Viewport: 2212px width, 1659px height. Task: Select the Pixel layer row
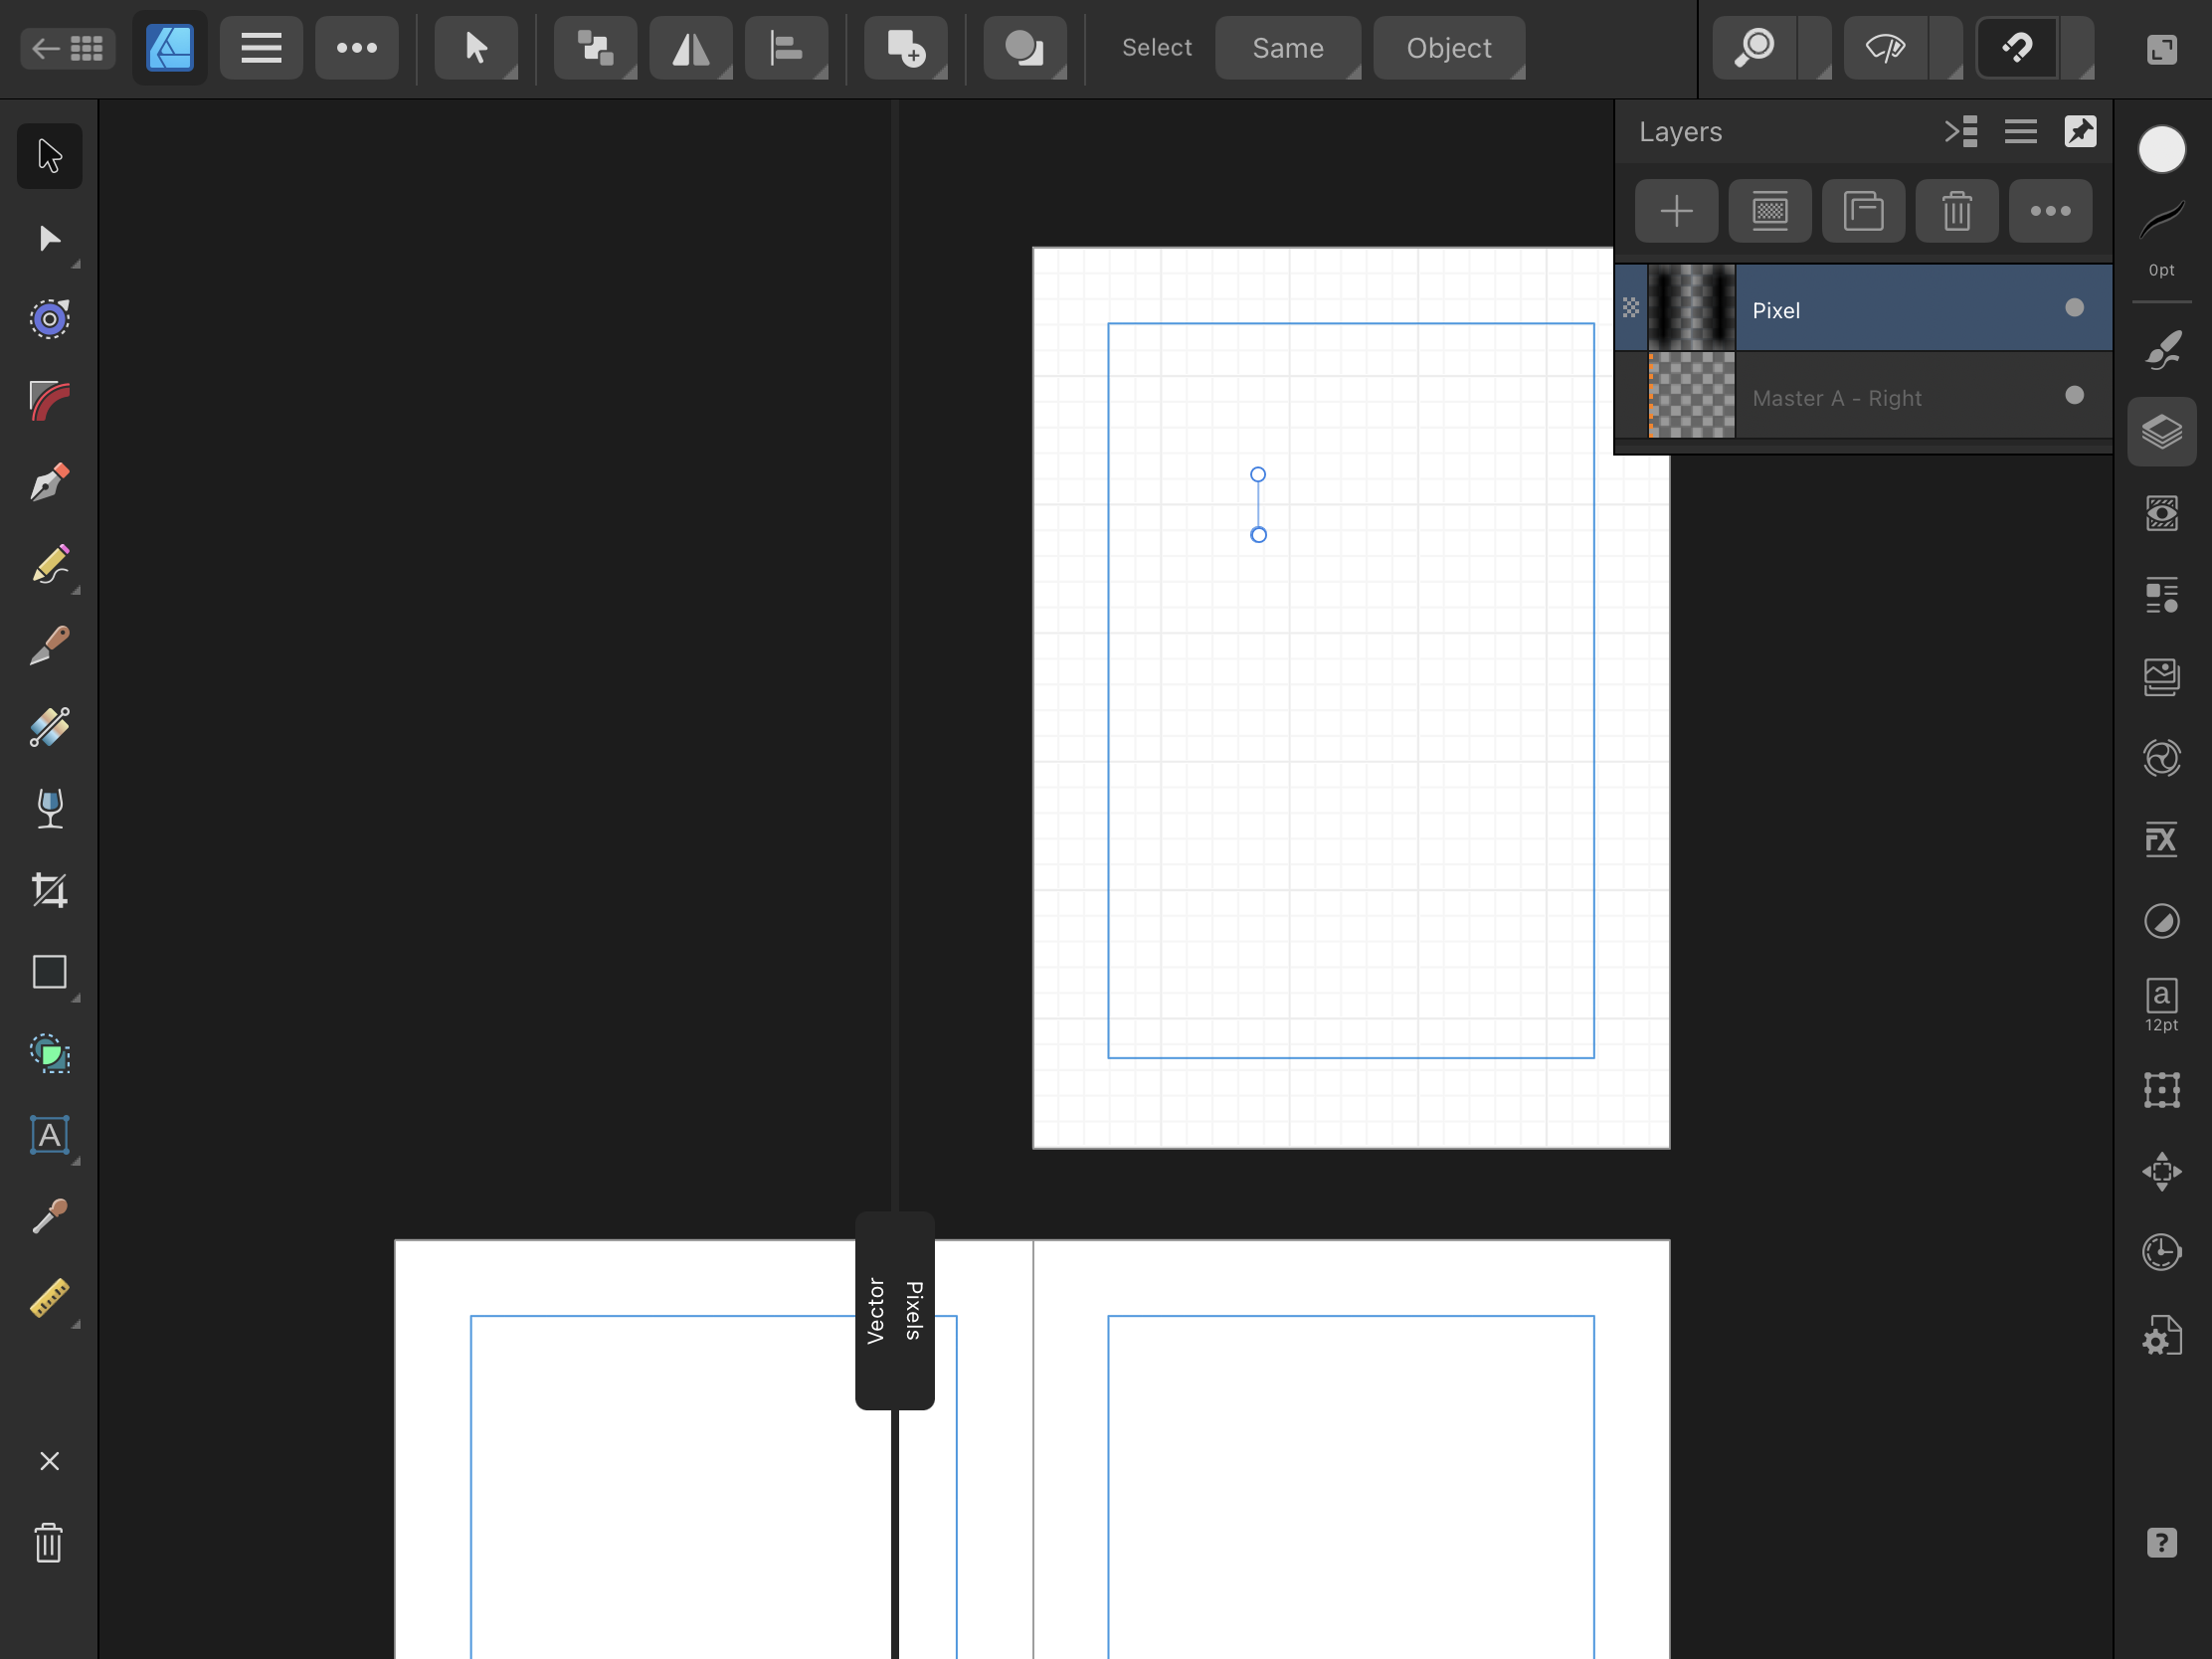(x=1864, y=308)
